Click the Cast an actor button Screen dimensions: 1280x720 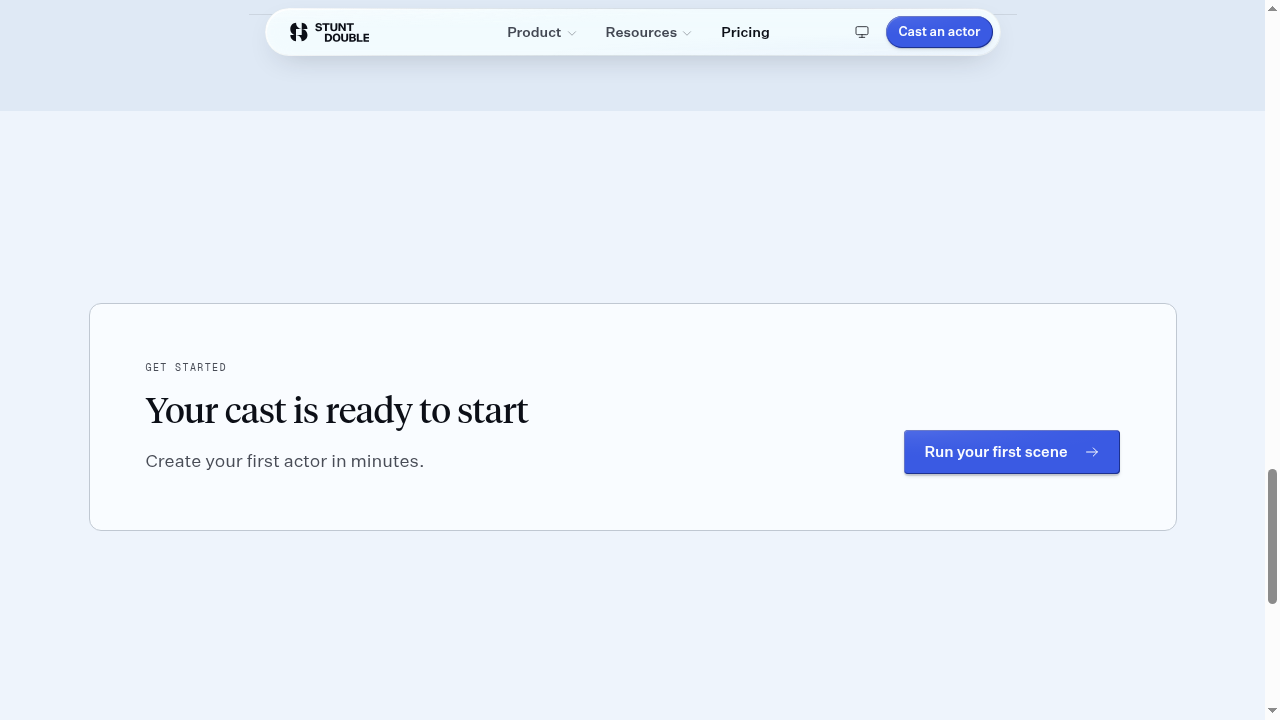(x=939, y=32)
